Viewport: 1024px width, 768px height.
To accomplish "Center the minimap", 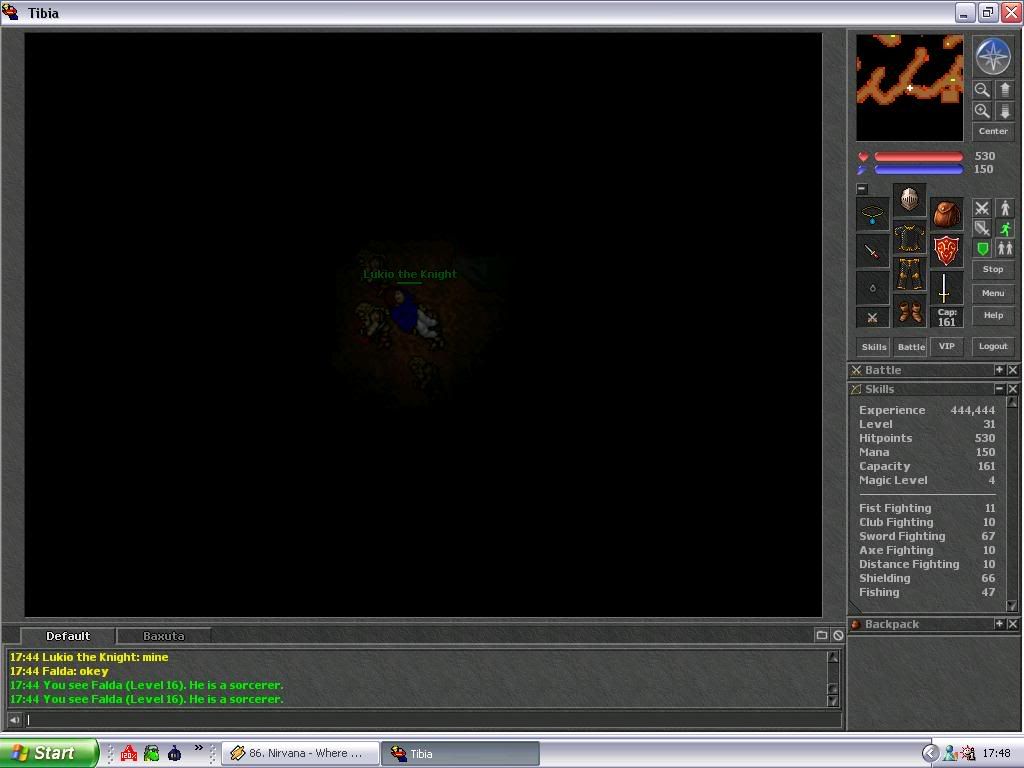I will pyautogui.click(x=993, y=131).
